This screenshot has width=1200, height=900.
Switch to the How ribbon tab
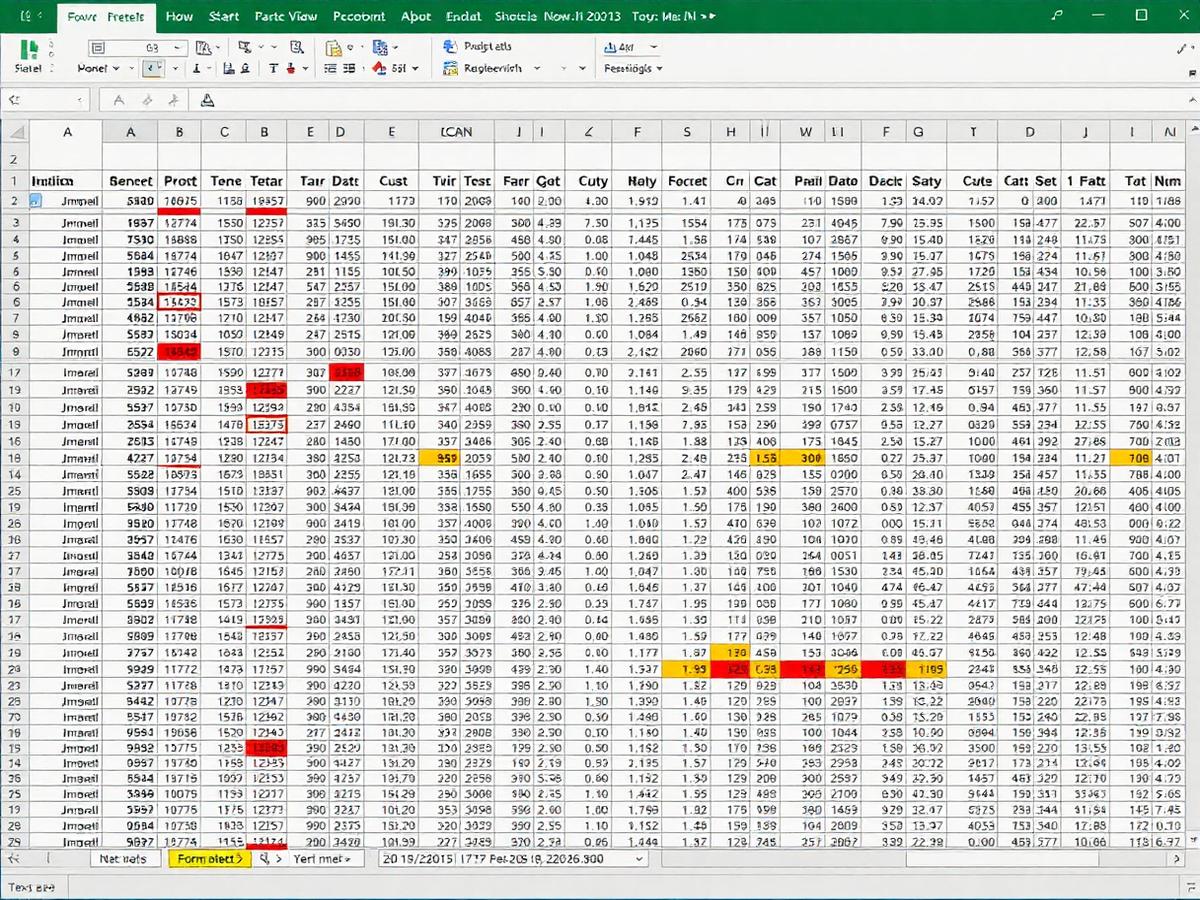180,16
